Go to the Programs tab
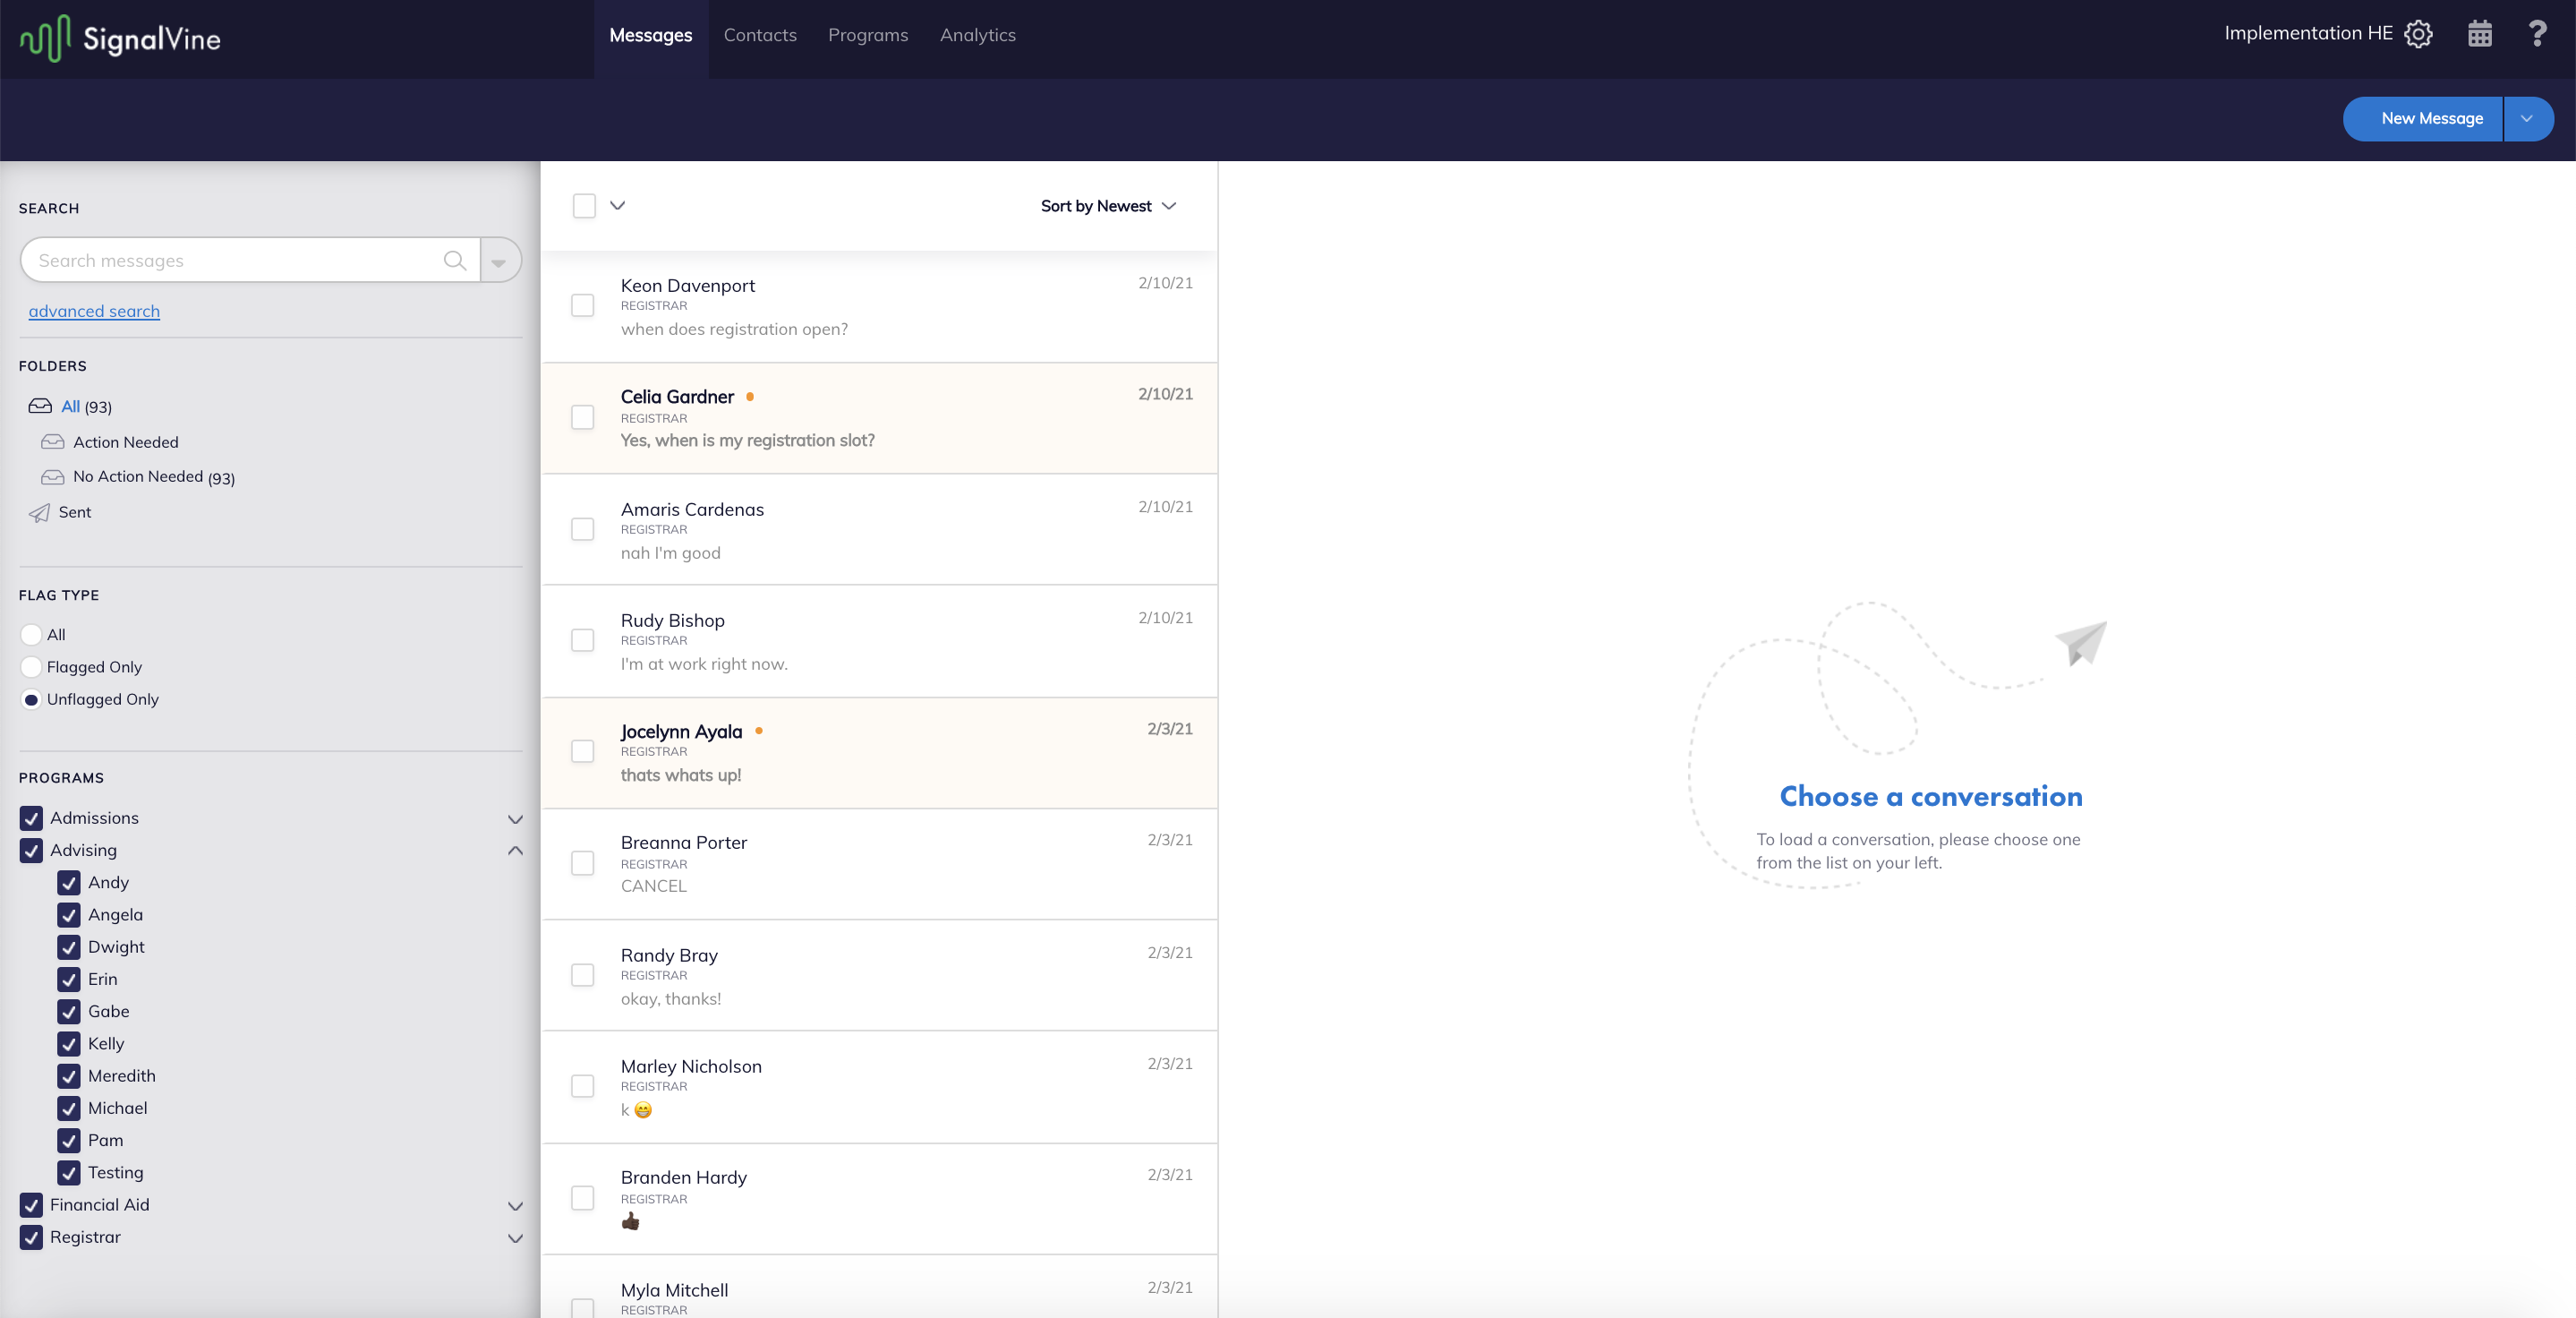The width and height of the screenshot is (2576, 1318). (x=868, y=35)
